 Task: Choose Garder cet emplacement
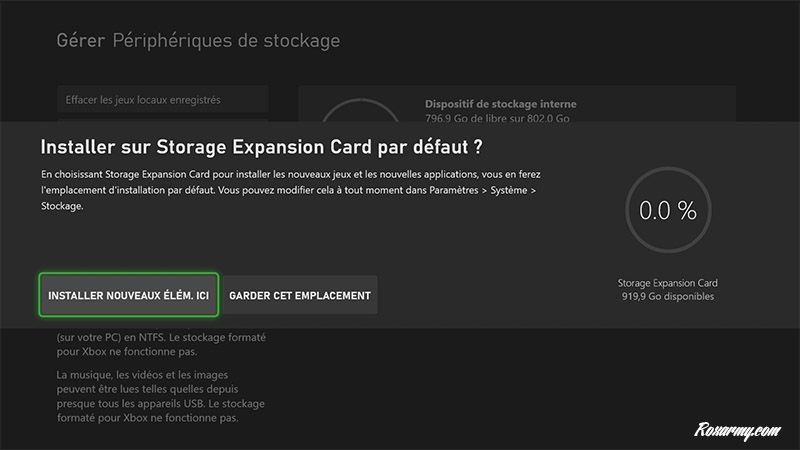300,295
